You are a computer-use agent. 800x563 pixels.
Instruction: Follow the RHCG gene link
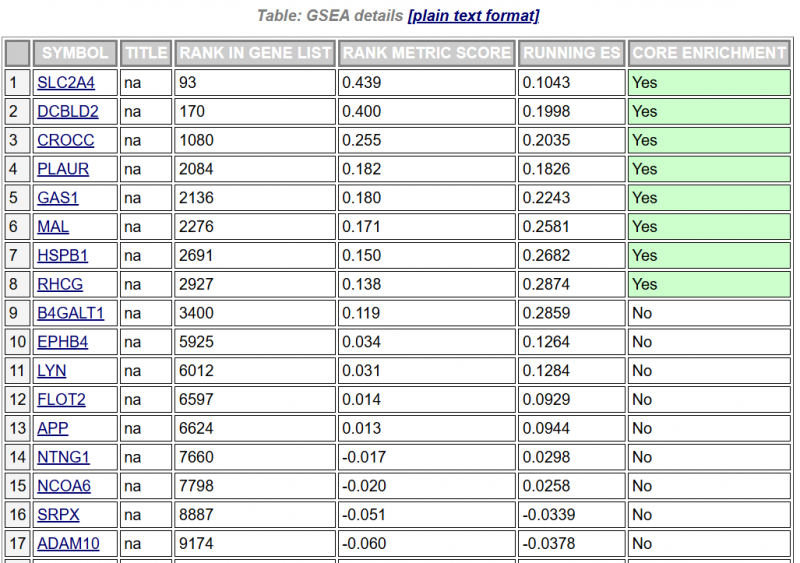[x=60, y=285]
